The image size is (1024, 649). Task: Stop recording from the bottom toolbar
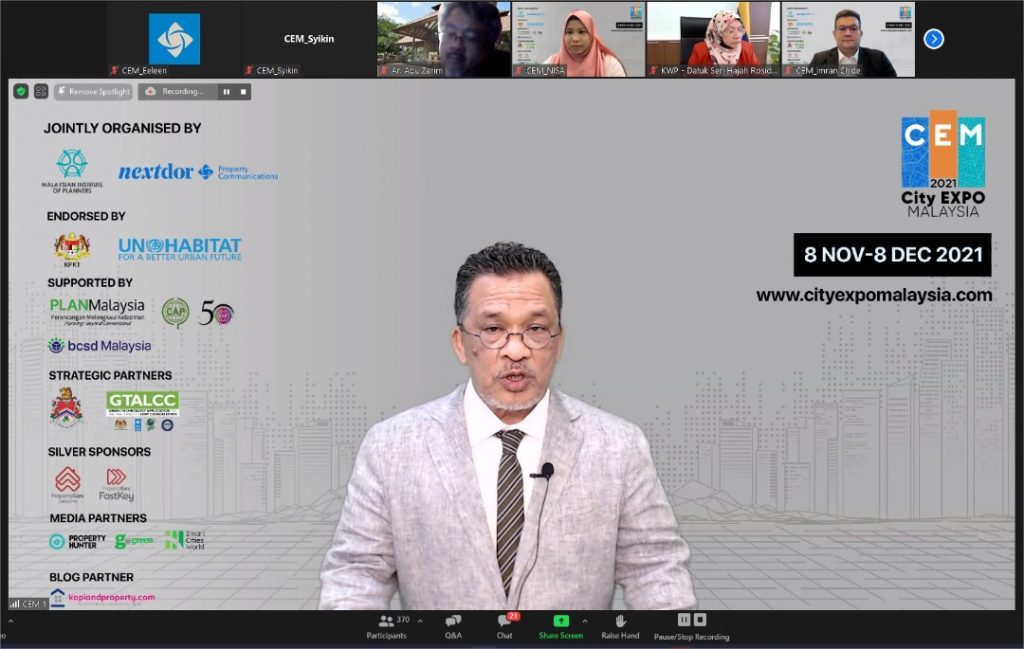(x=700, y=620)
